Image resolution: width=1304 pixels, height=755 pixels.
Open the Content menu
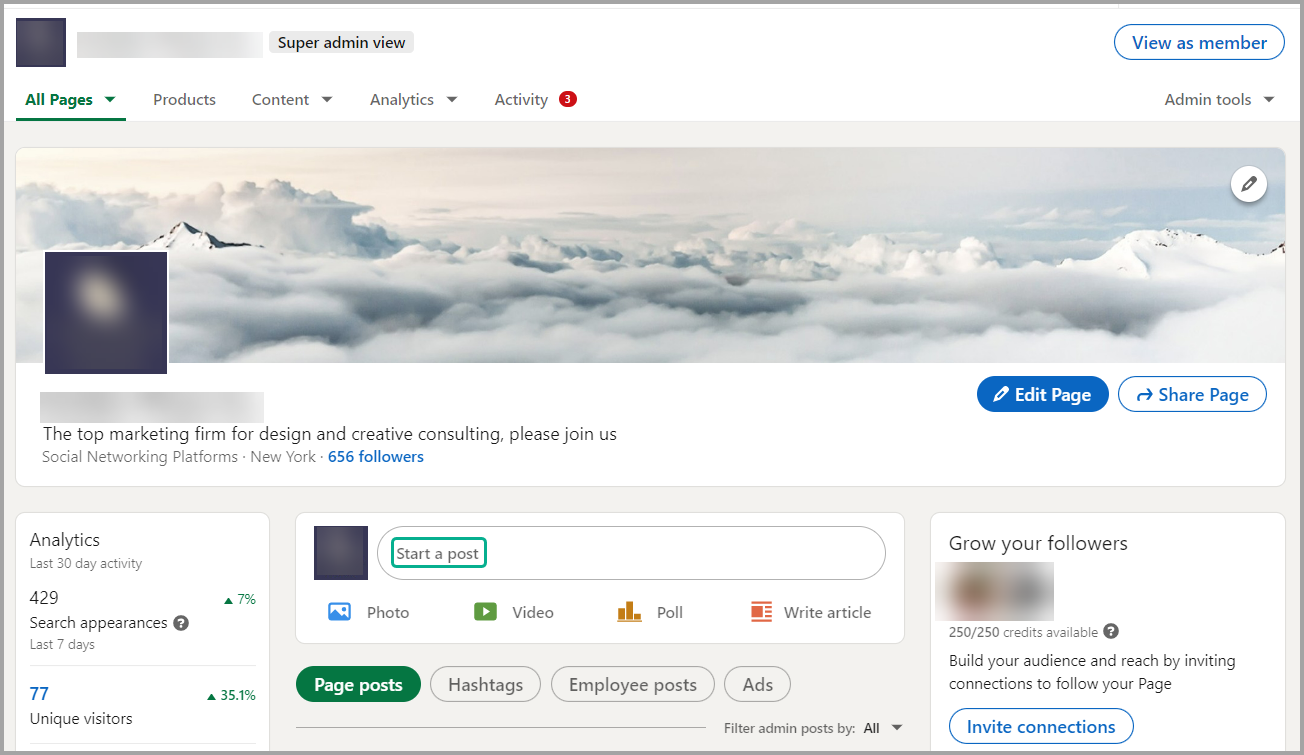click(x=291, y=99)
